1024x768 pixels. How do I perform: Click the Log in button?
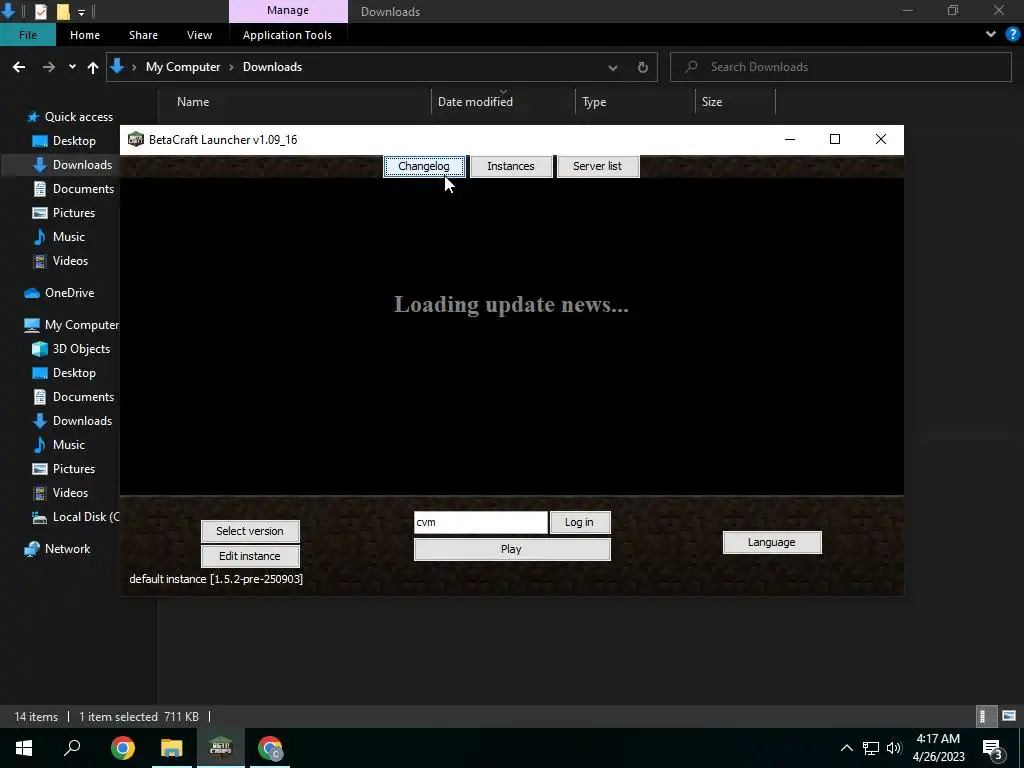[x=580, y=522]
